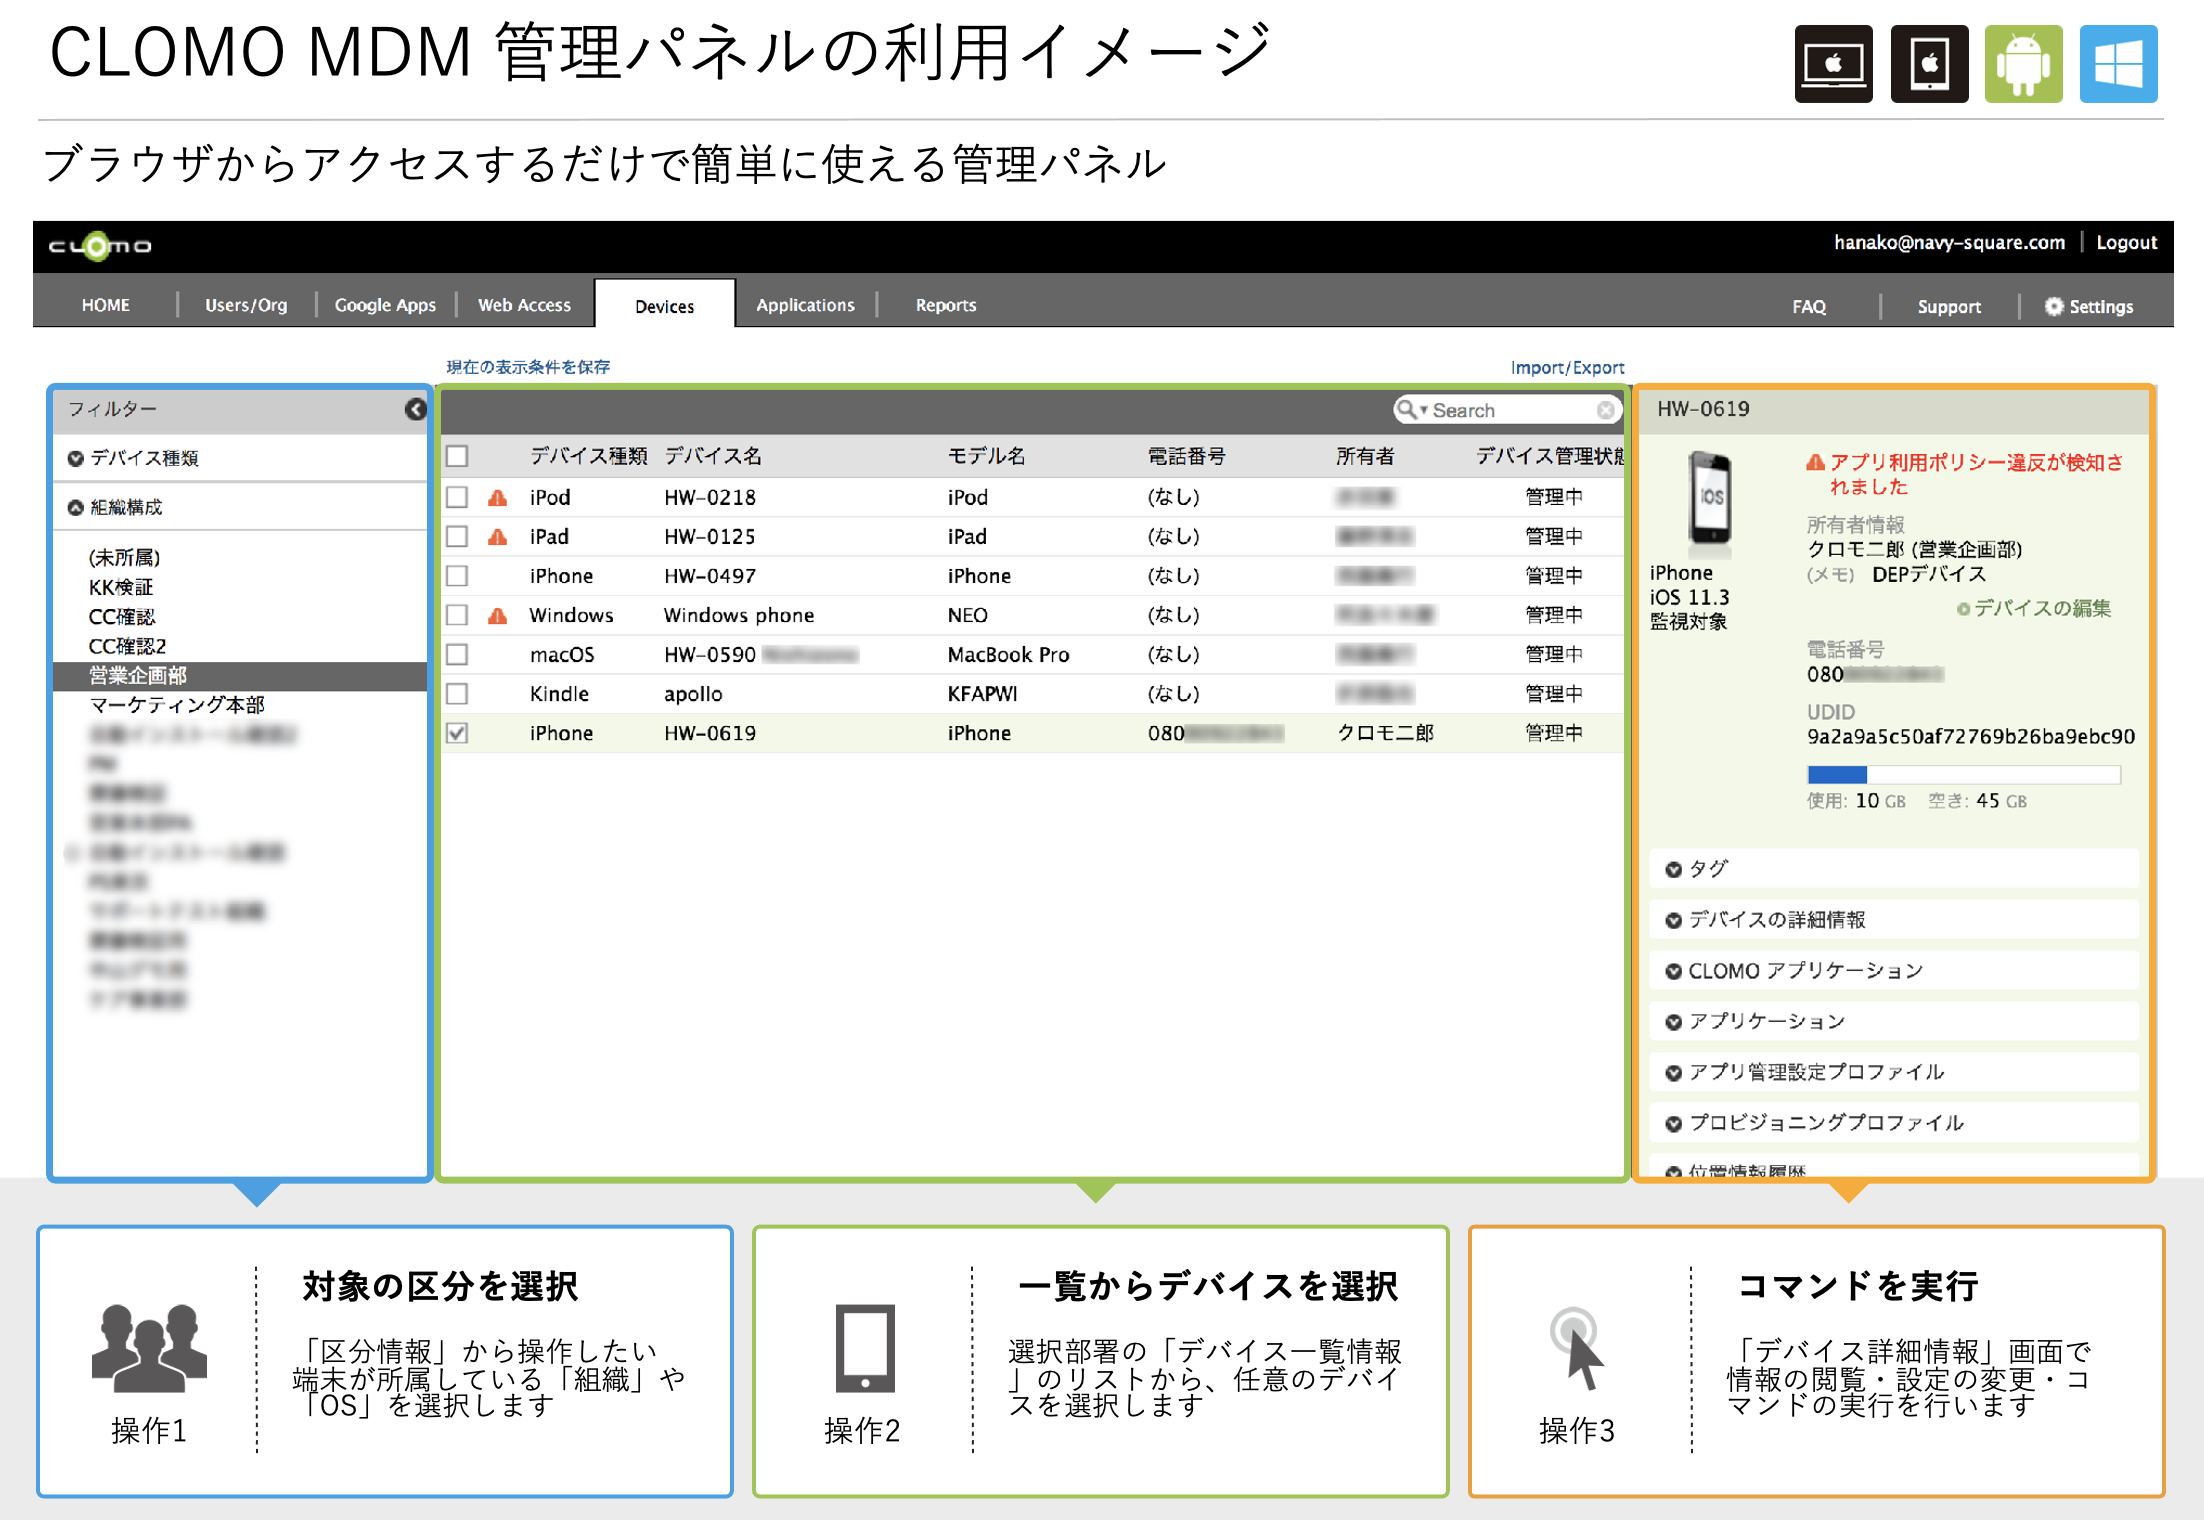Viewport: 2204px width, 1520px height.
Task: Click the storage usage bar
Action: click(x=1963, y=774)
